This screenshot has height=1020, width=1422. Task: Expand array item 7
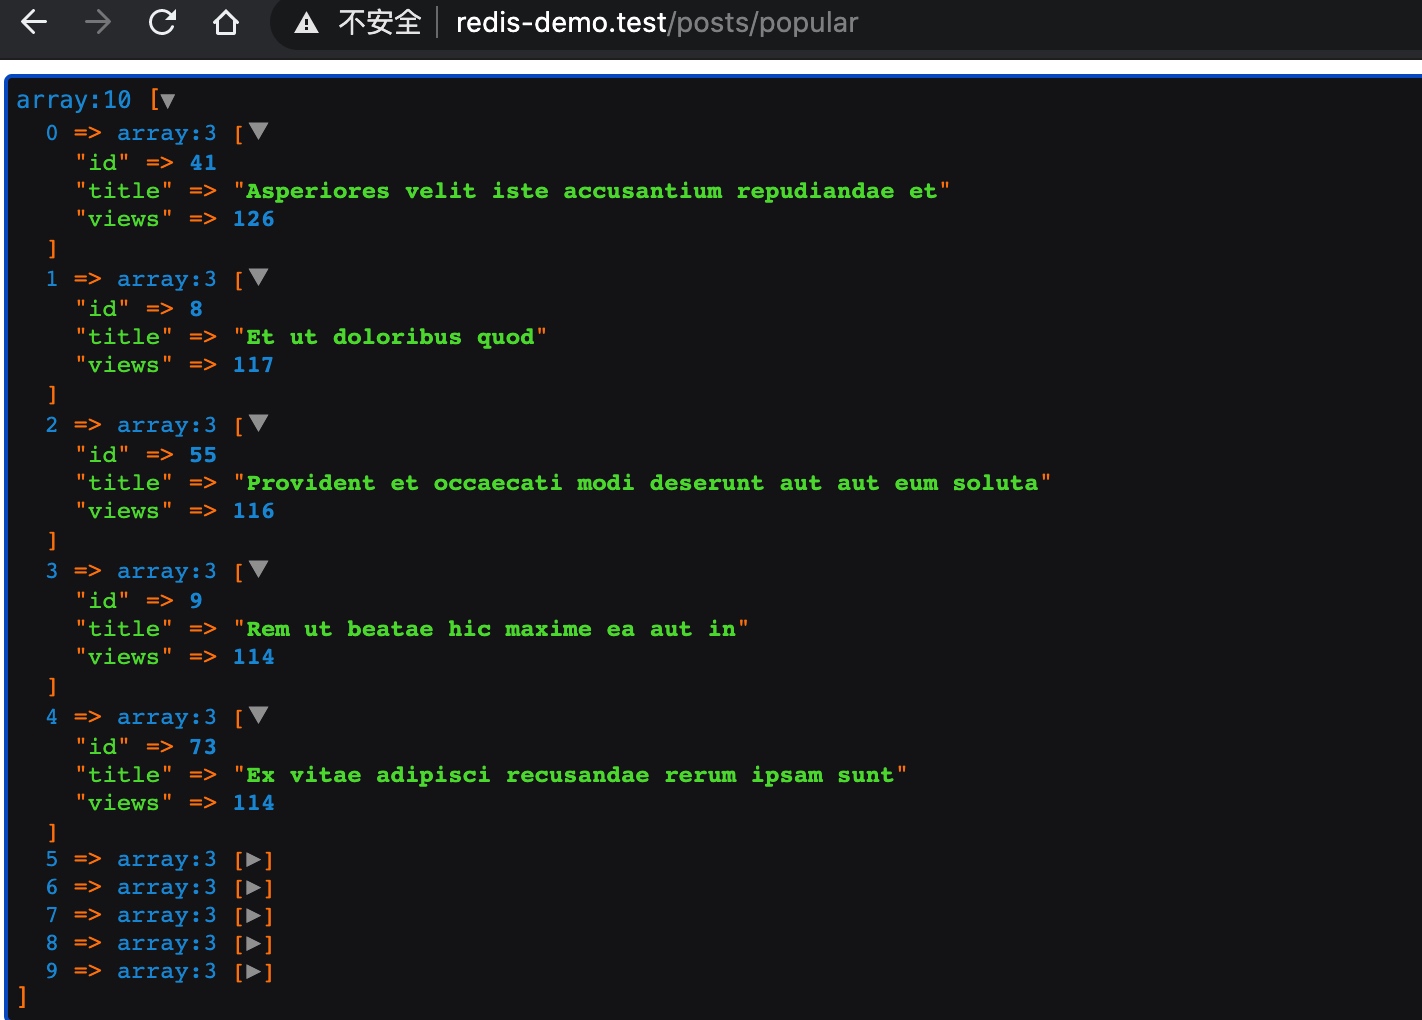click(x=254, y=915)
